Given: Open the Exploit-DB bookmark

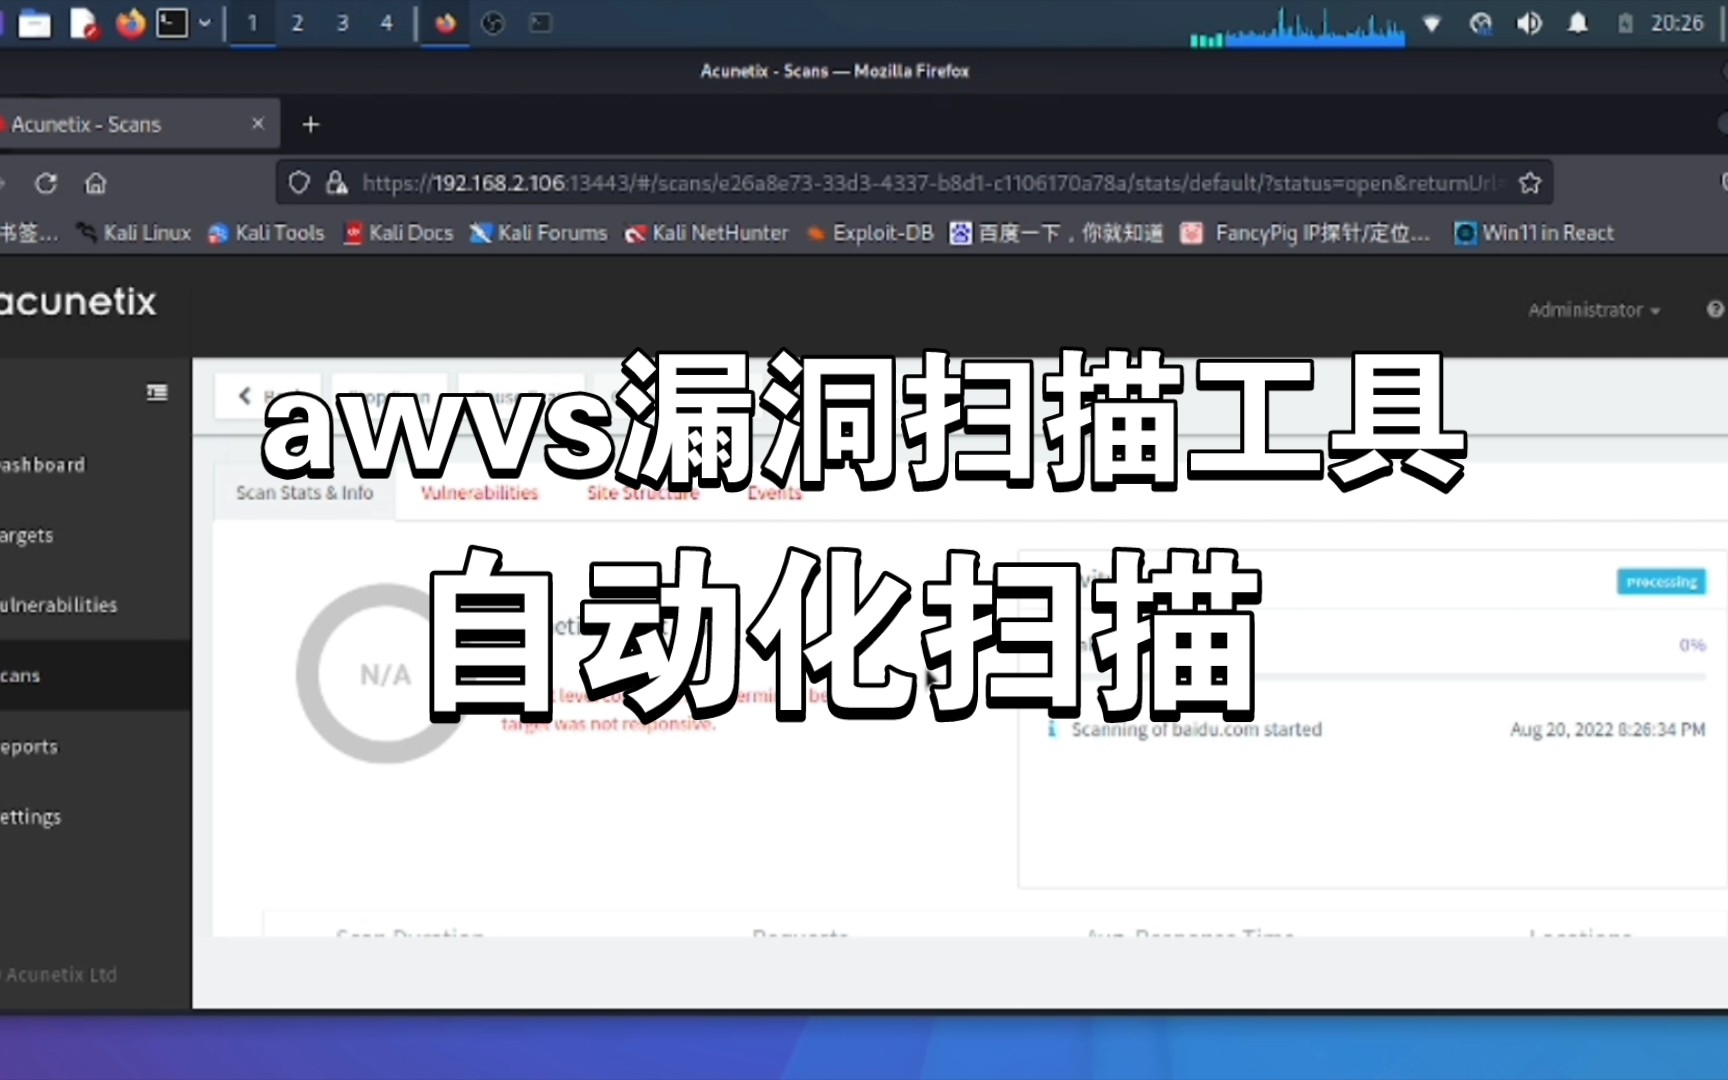Looking at the screenshot, I should point(869,233).
